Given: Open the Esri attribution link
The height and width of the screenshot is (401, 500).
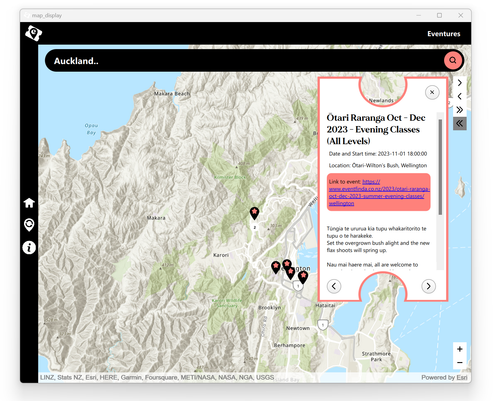Looking at the screenshot, I should pos(462,377).
